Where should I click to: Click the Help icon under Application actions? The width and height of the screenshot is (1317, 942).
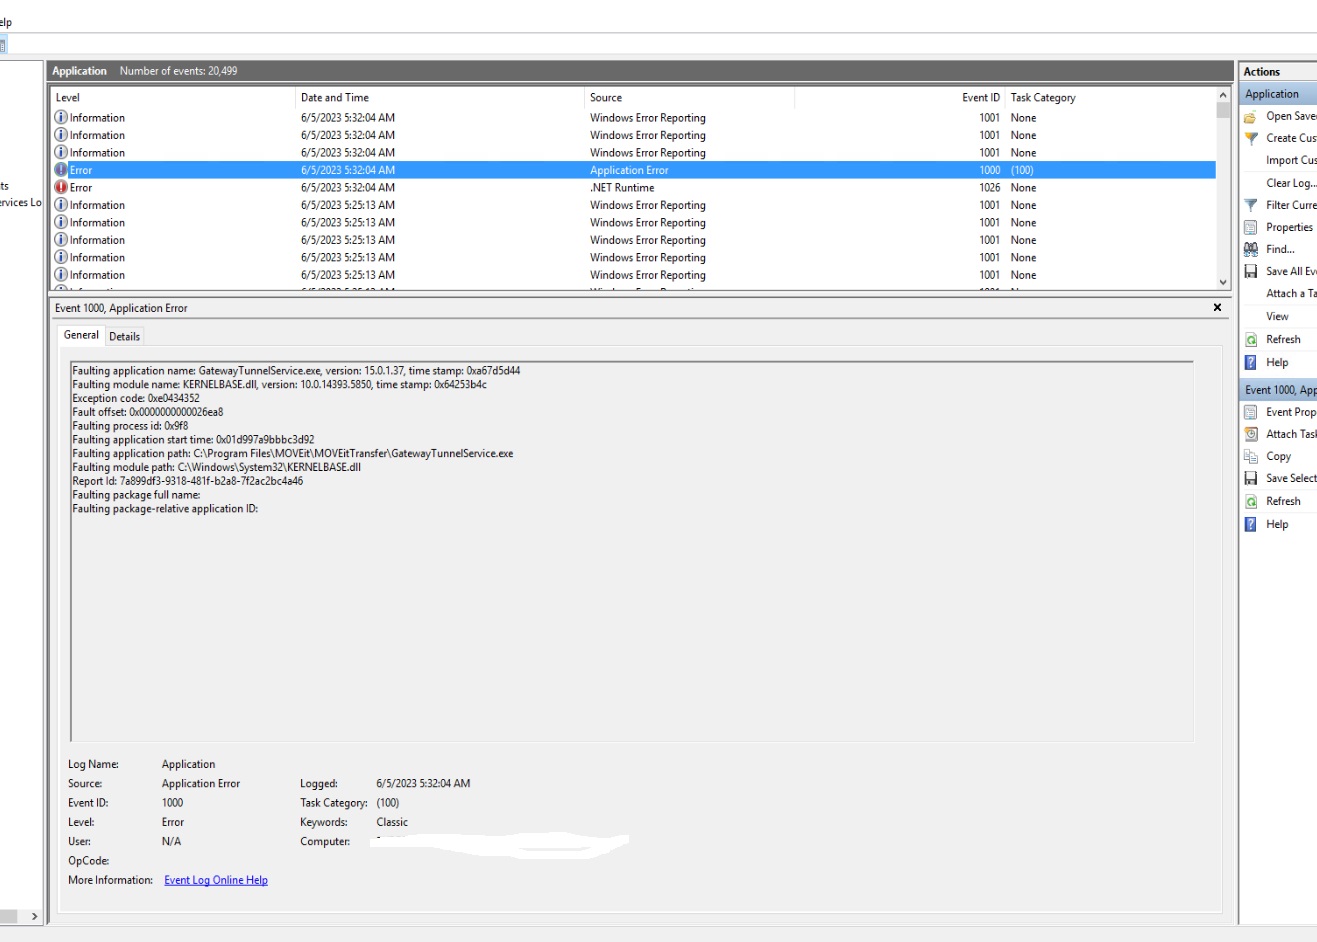point(1250,362)
